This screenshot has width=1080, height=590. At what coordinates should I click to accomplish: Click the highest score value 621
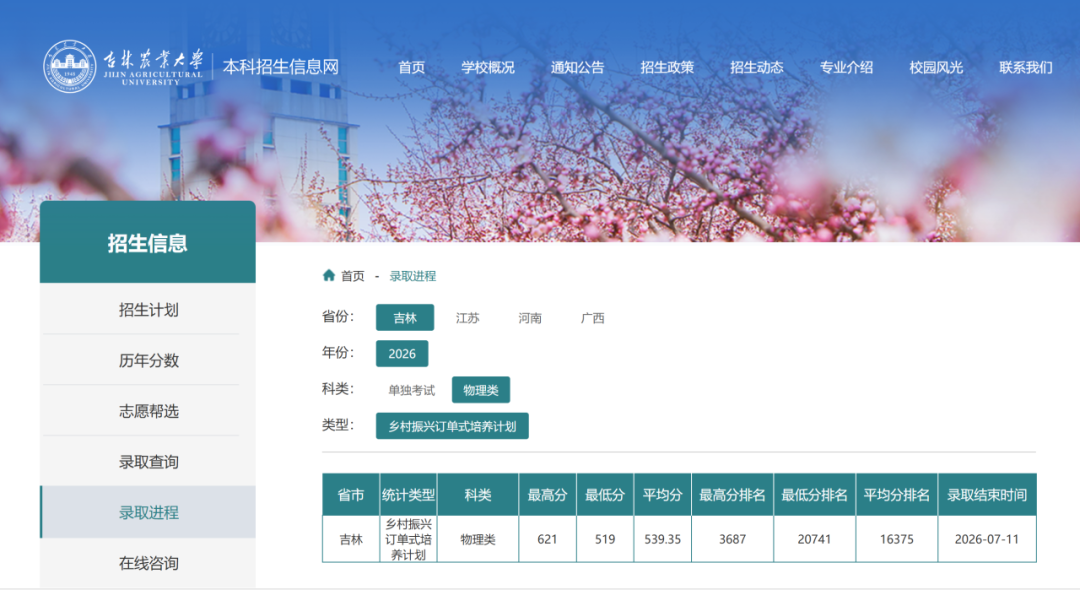[x=548, y=539]
